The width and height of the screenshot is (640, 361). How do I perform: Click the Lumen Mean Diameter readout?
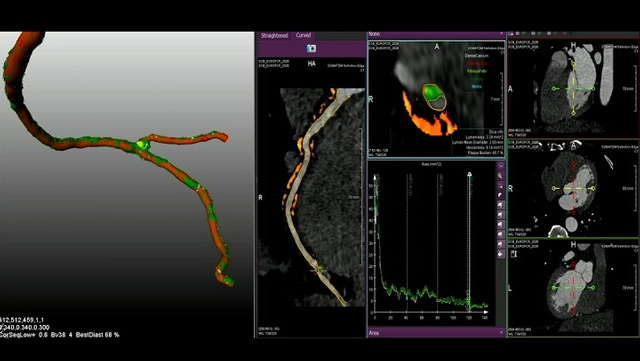(477, 143)
